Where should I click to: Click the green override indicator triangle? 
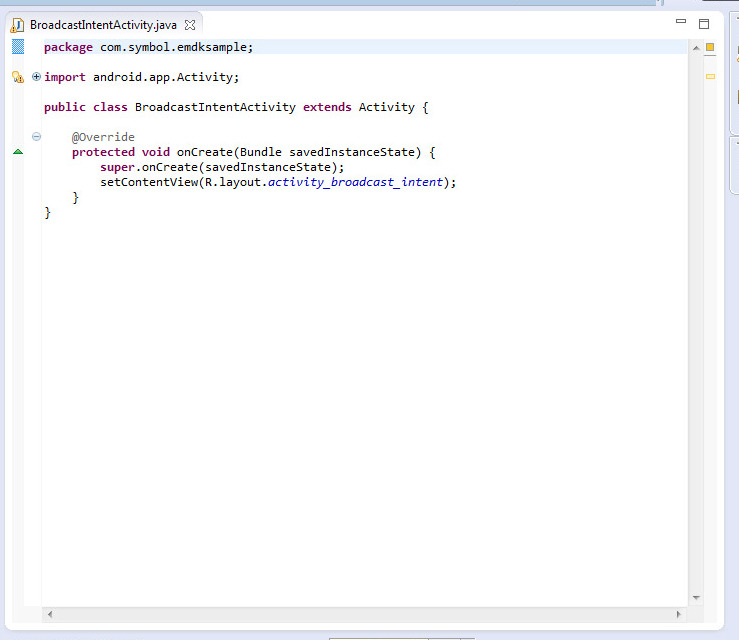[x=17, y=152]
